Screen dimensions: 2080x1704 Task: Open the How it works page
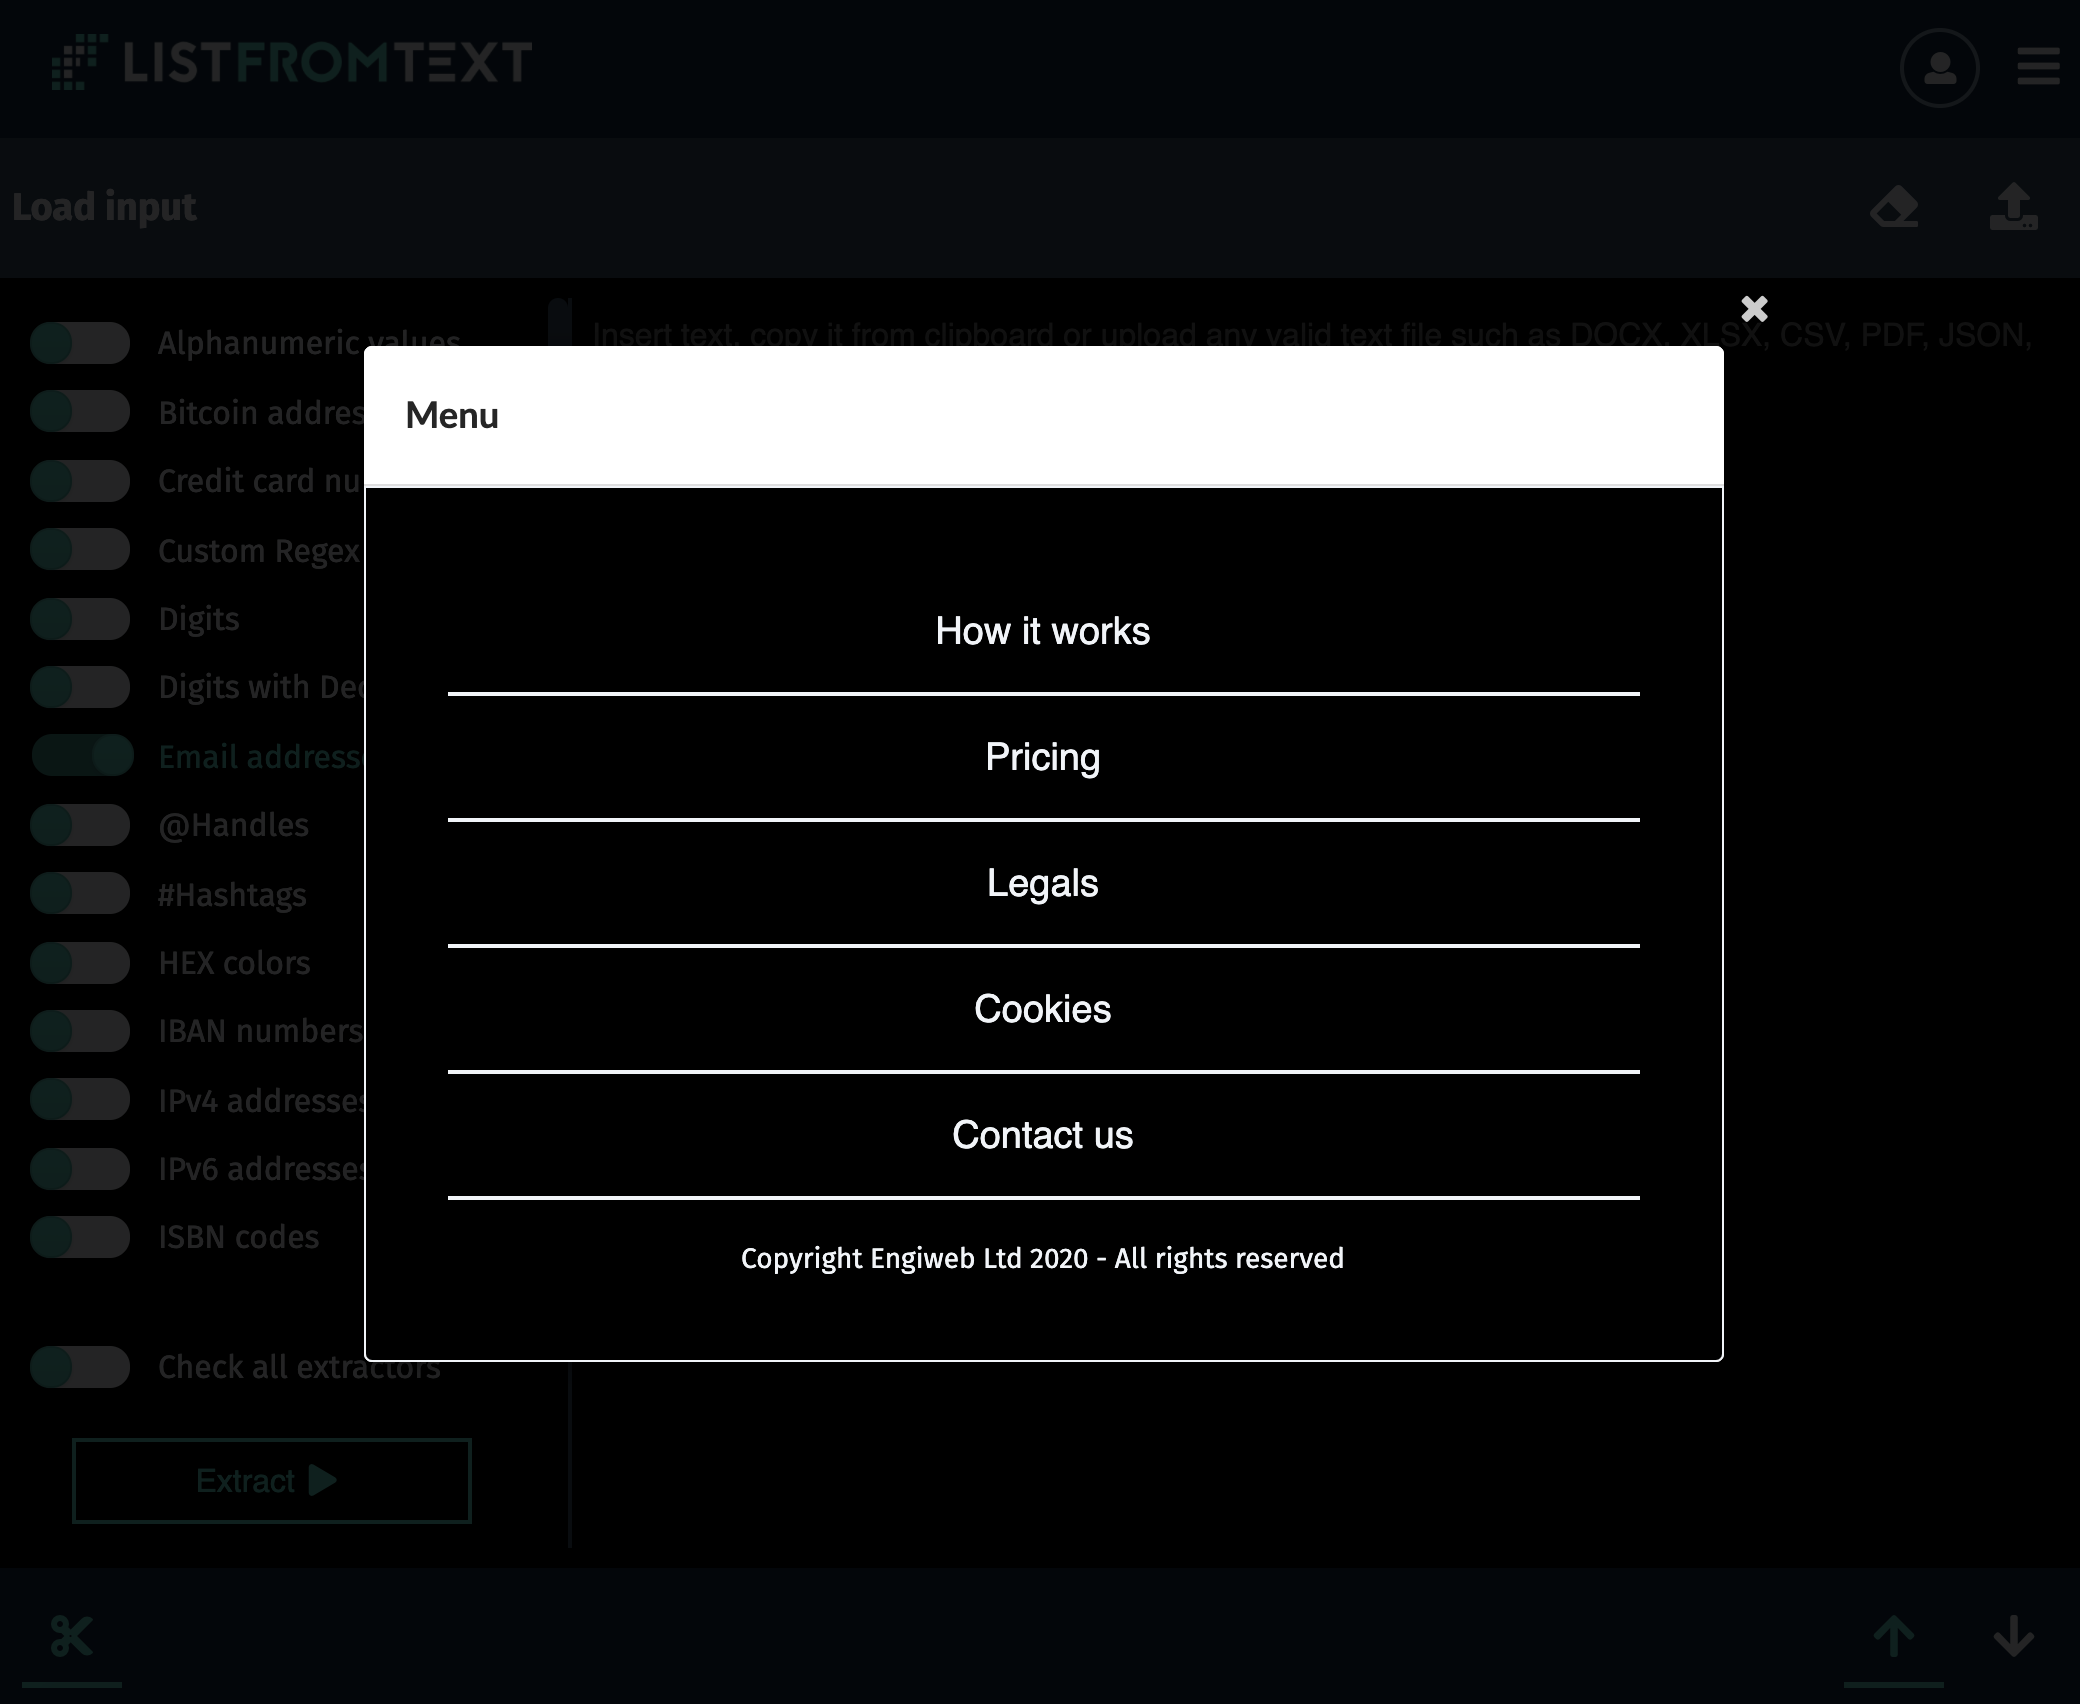click(x=1043, y=631)
